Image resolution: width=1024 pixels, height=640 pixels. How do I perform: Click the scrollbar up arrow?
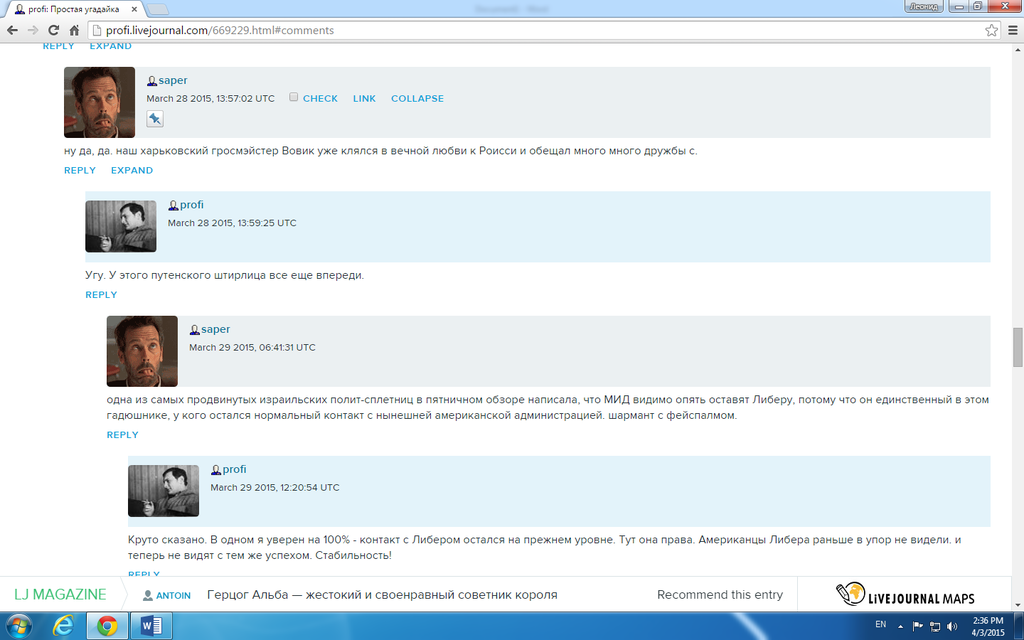(1017, 49)
